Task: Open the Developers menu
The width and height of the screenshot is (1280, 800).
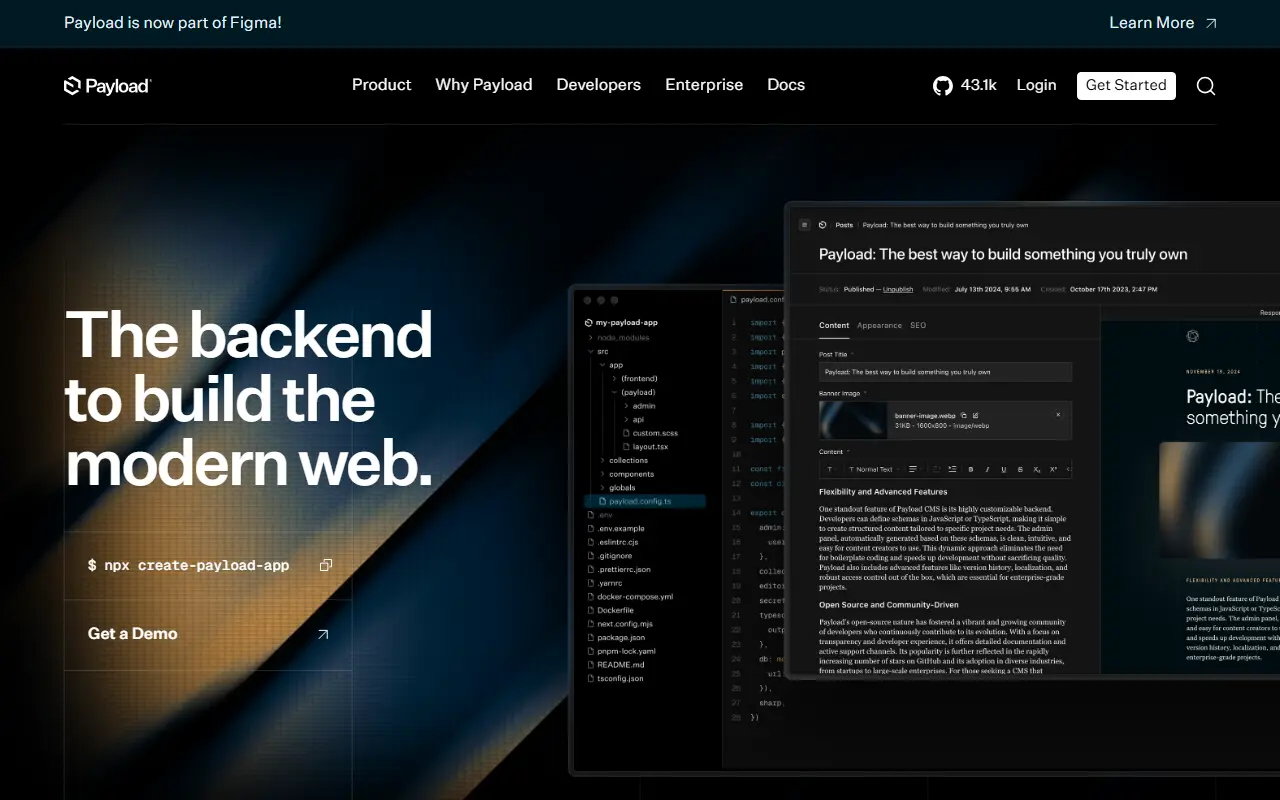Action: pyautogui.click(x=599, y=85)
